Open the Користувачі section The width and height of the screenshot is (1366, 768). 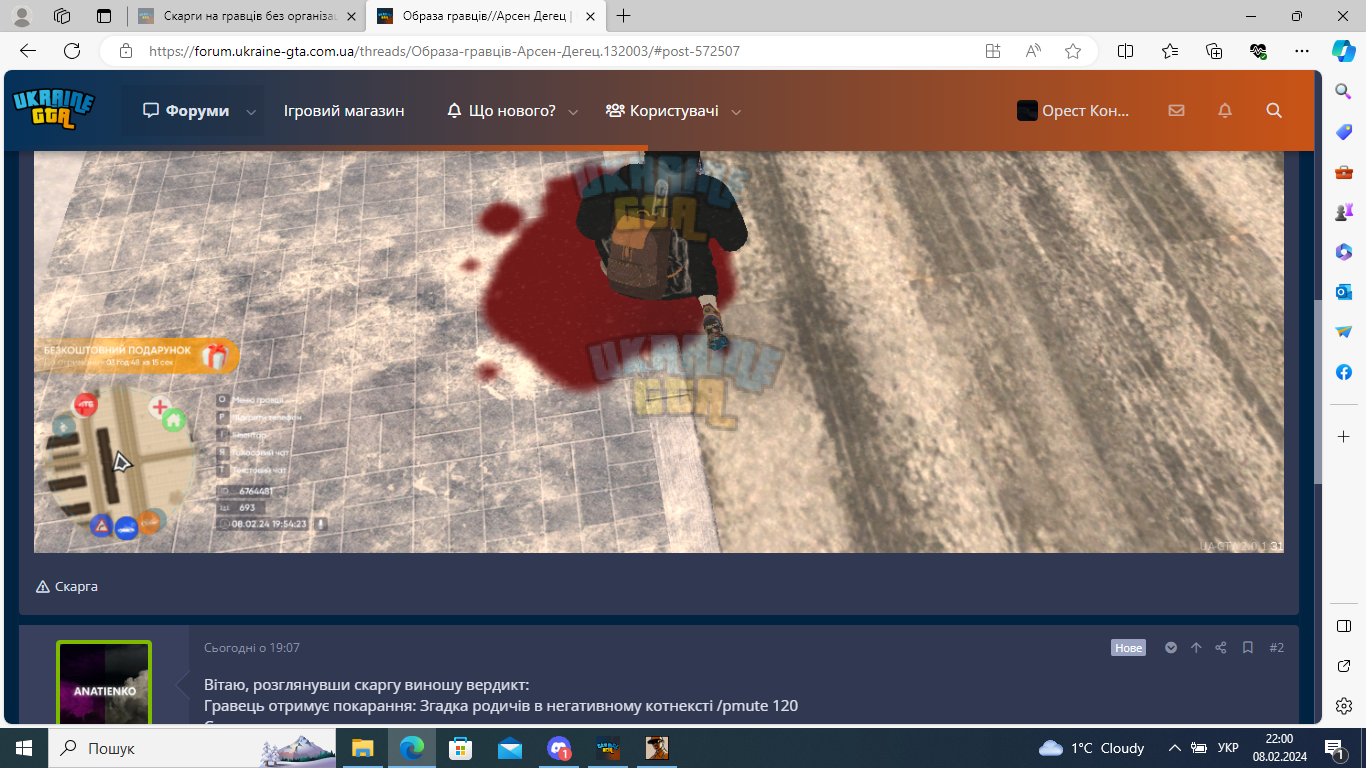[662, 111]
